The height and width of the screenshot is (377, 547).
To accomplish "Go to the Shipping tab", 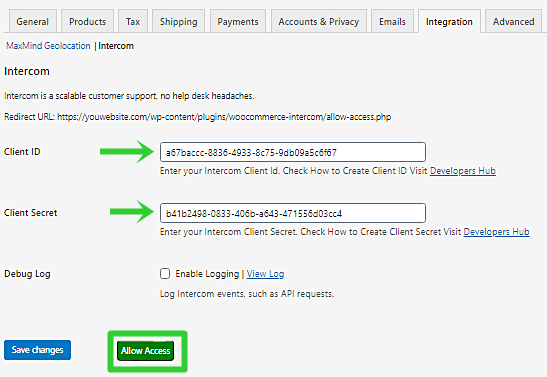I will point(178,22).
